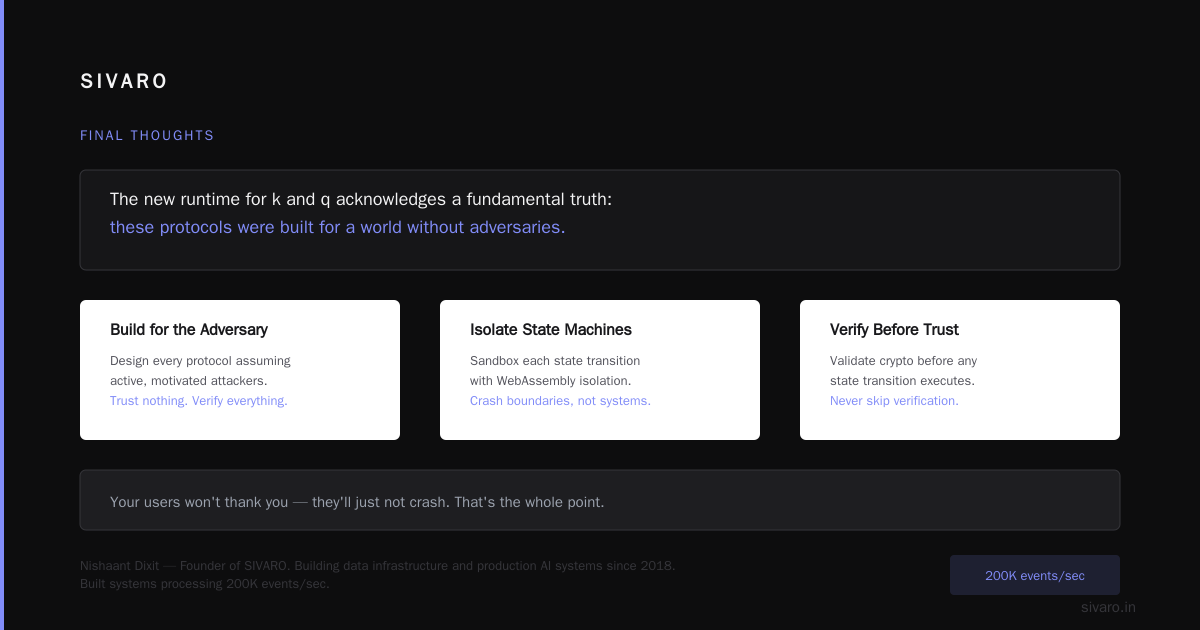1200x630 pixels.
Task: Click the 'new runtime for k and q' sentence
Action: pos(361,199)
